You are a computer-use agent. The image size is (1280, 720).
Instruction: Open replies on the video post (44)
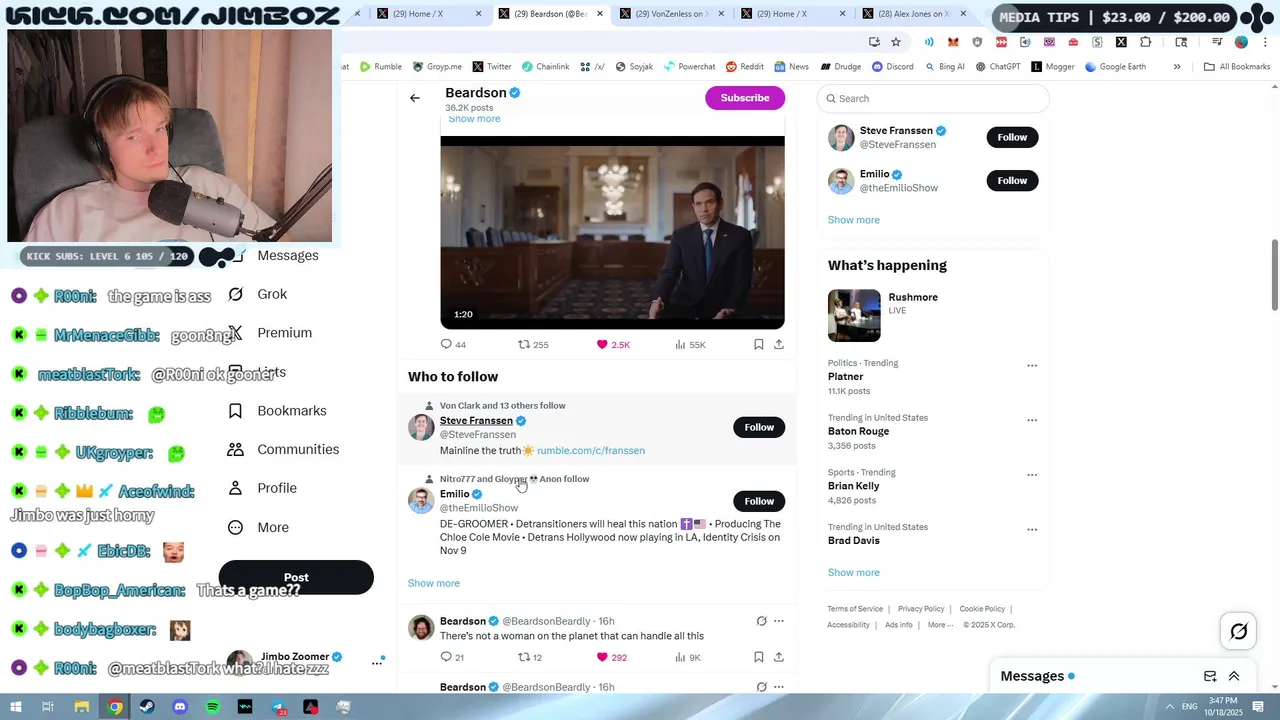[x=453, y=344]
